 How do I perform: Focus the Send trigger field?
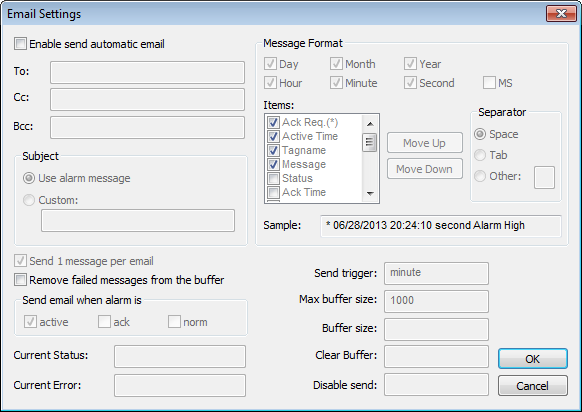tap(436, 273)
